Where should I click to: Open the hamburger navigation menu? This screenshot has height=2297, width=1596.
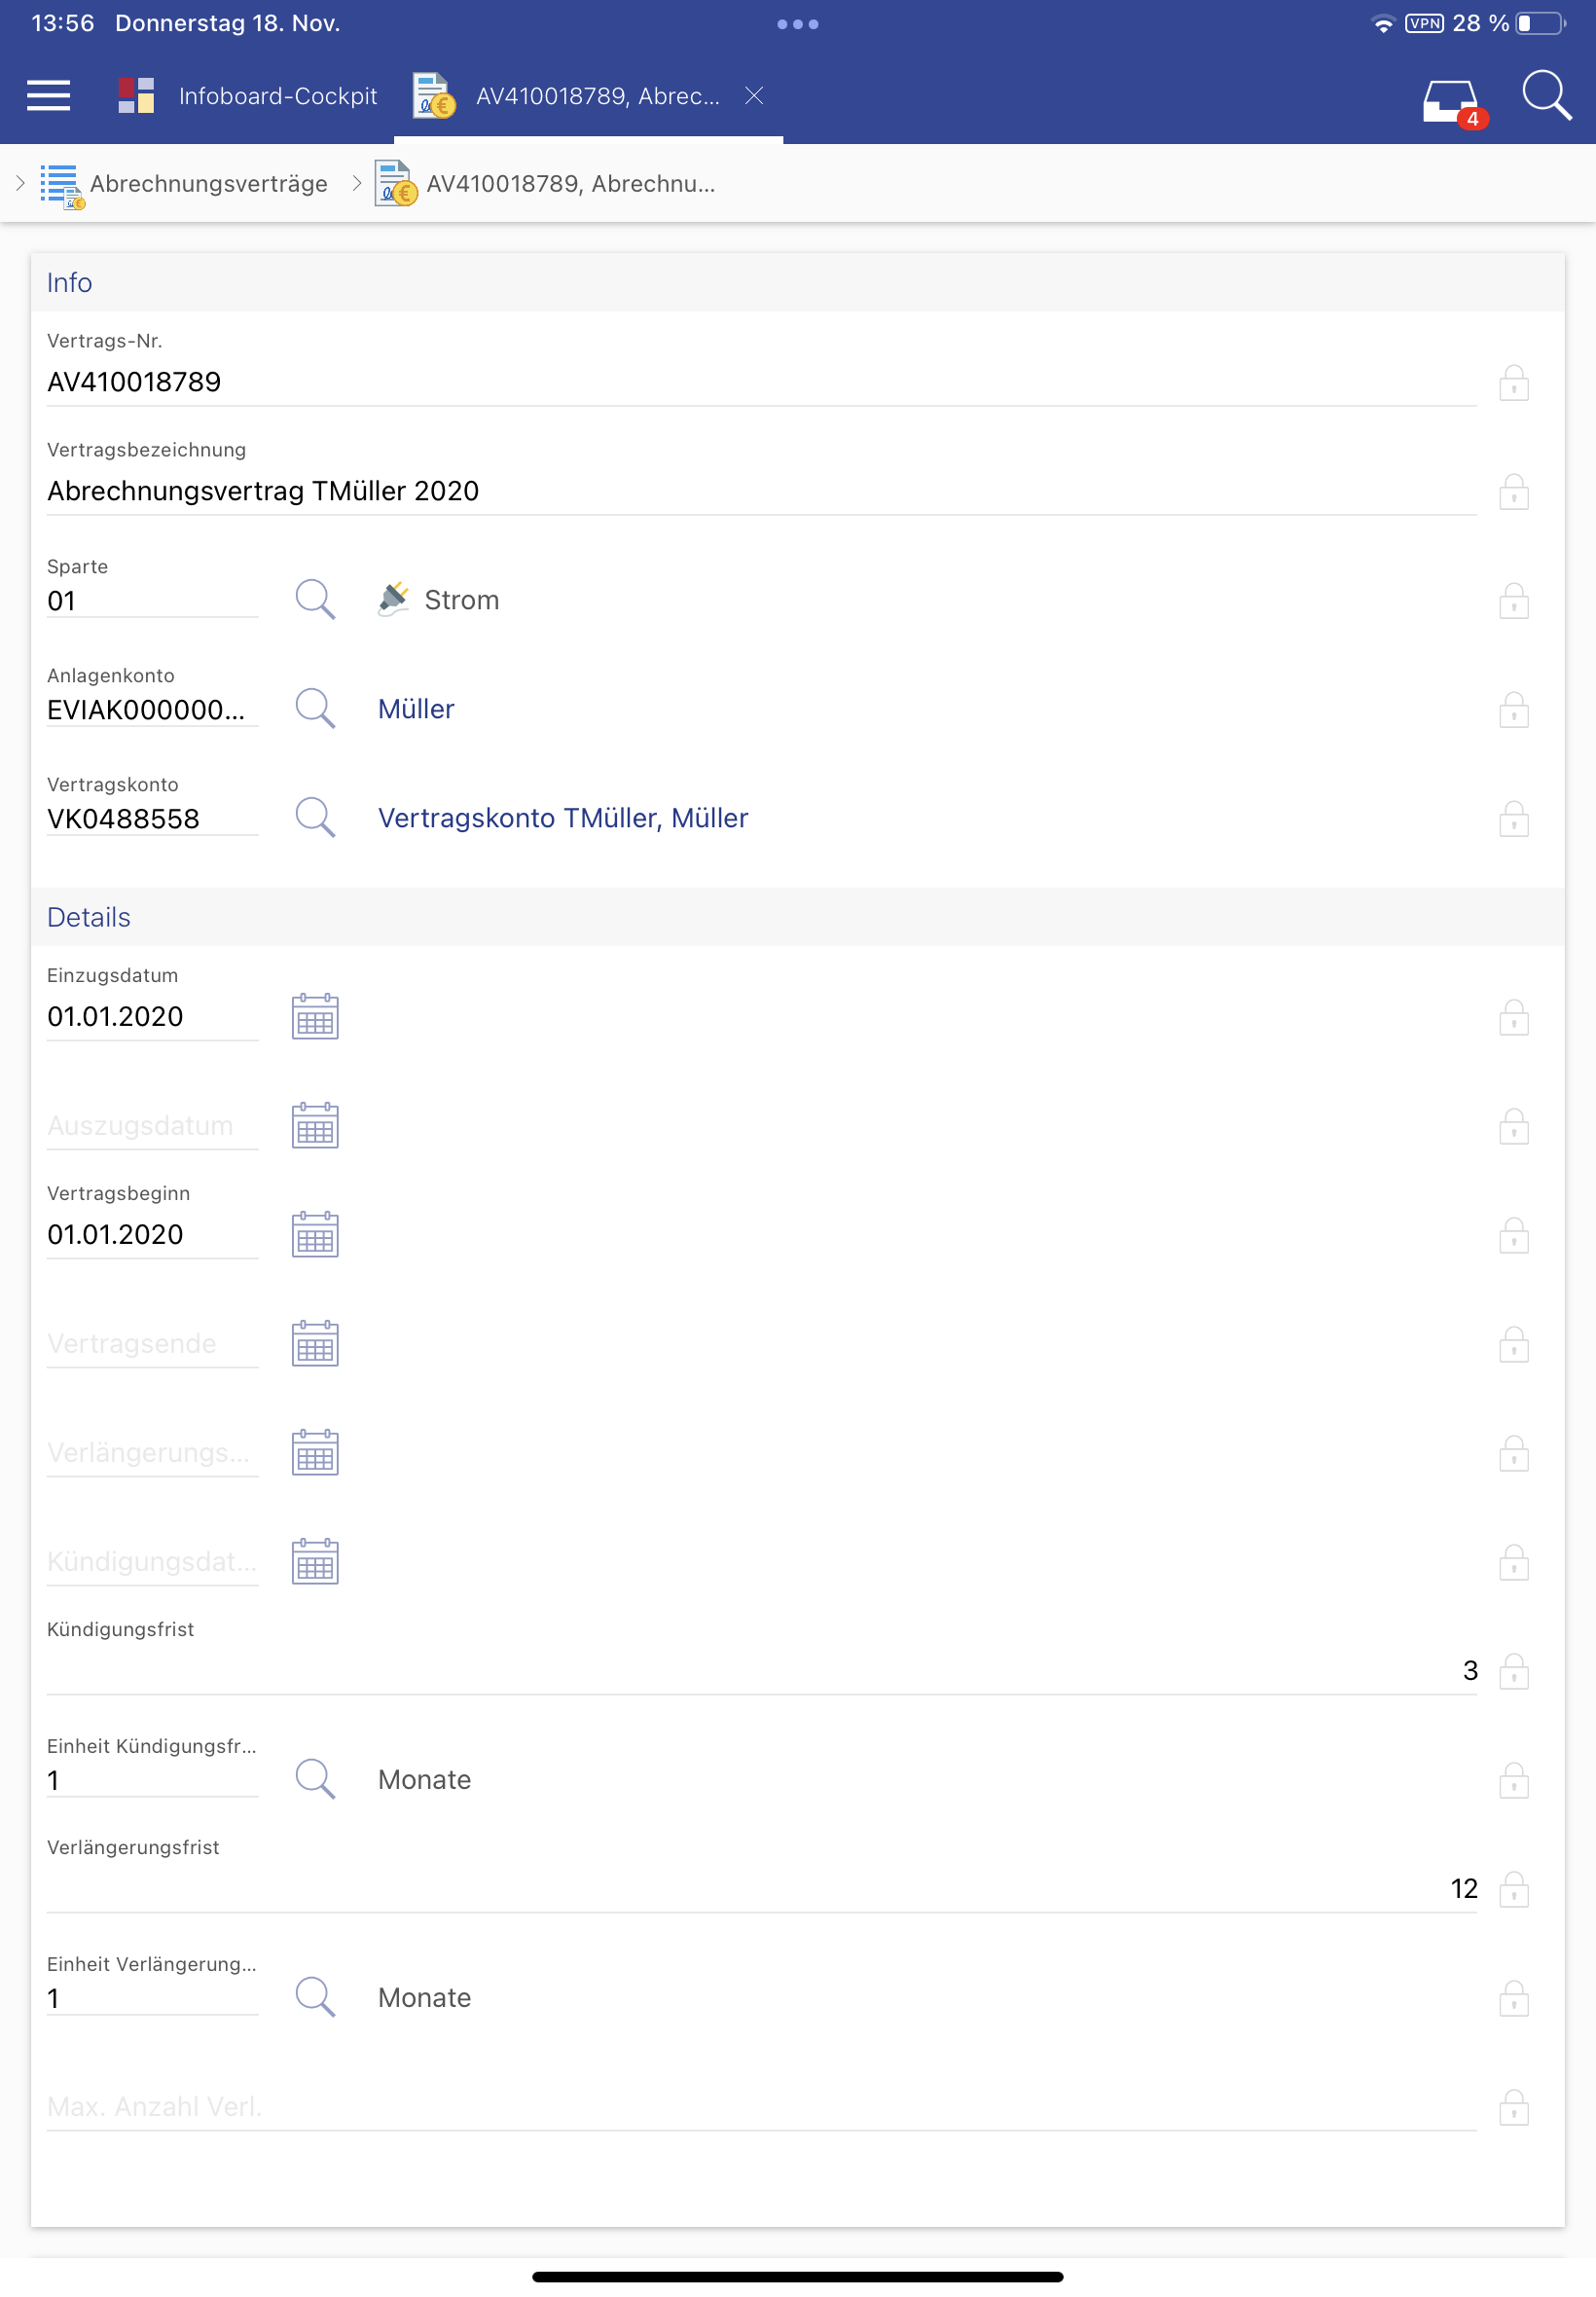(x=48, y=96)
